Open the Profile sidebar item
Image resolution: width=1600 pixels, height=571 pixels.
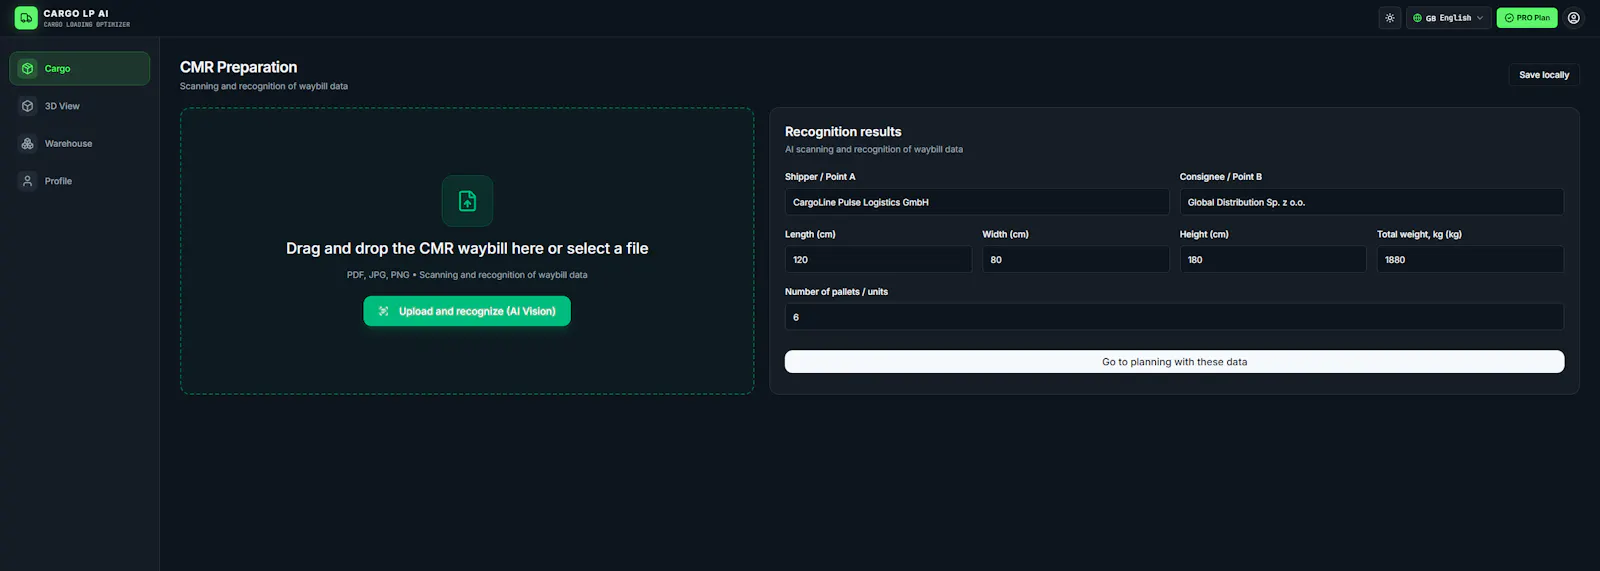click(80, 181)
